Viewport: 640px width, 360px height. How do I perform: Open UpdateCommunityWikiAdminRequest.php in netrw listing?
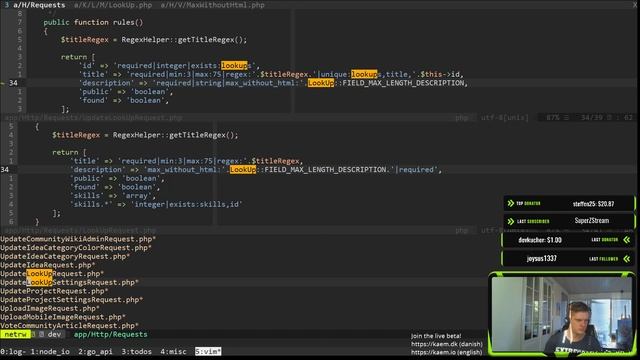78,239
